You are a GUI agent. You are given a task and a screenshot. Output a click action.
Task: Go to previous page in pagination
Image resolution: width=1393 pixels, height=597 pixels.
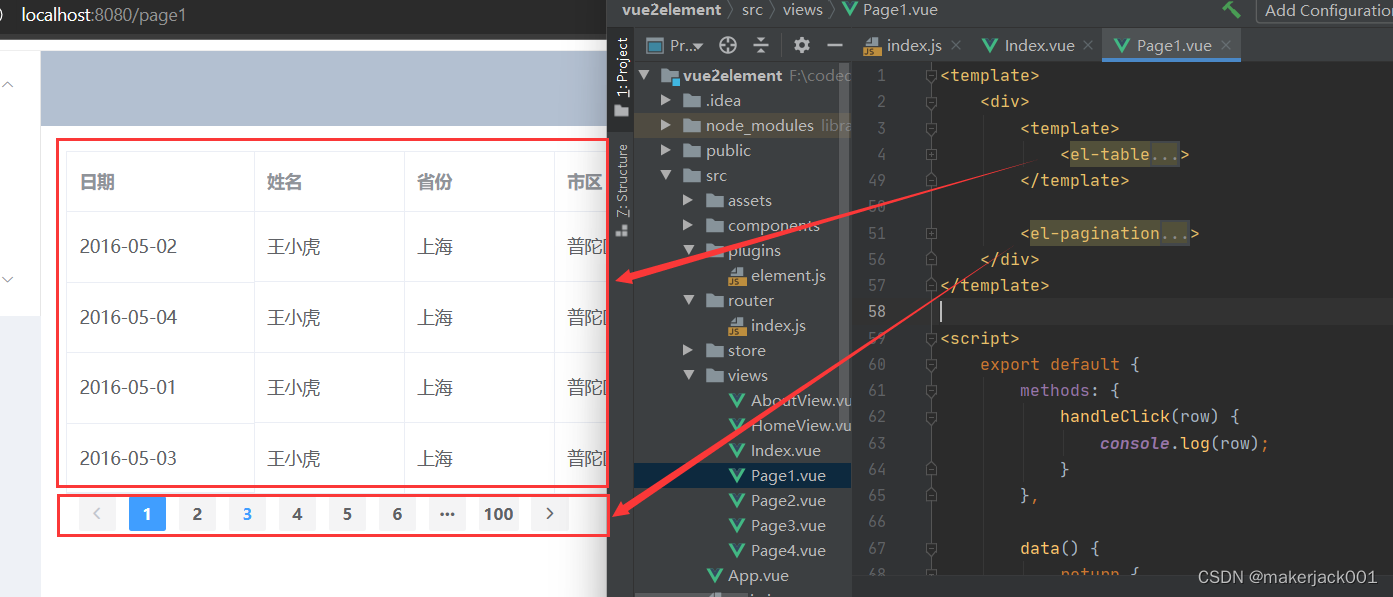click(x=97, y=514)
